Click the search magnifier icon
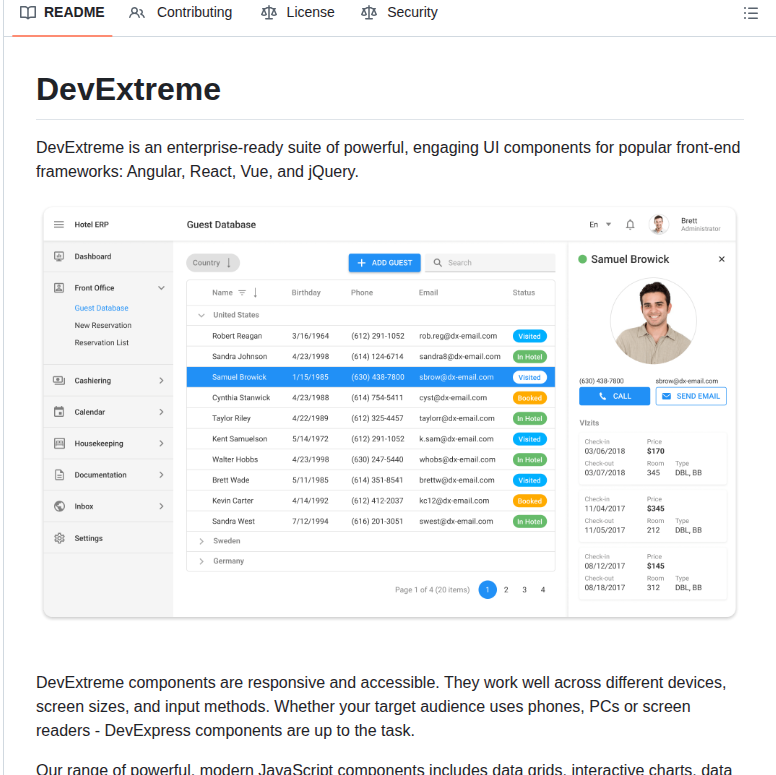Image resolution: width=776 pixels, height=775 pixels. click(437, 263)
